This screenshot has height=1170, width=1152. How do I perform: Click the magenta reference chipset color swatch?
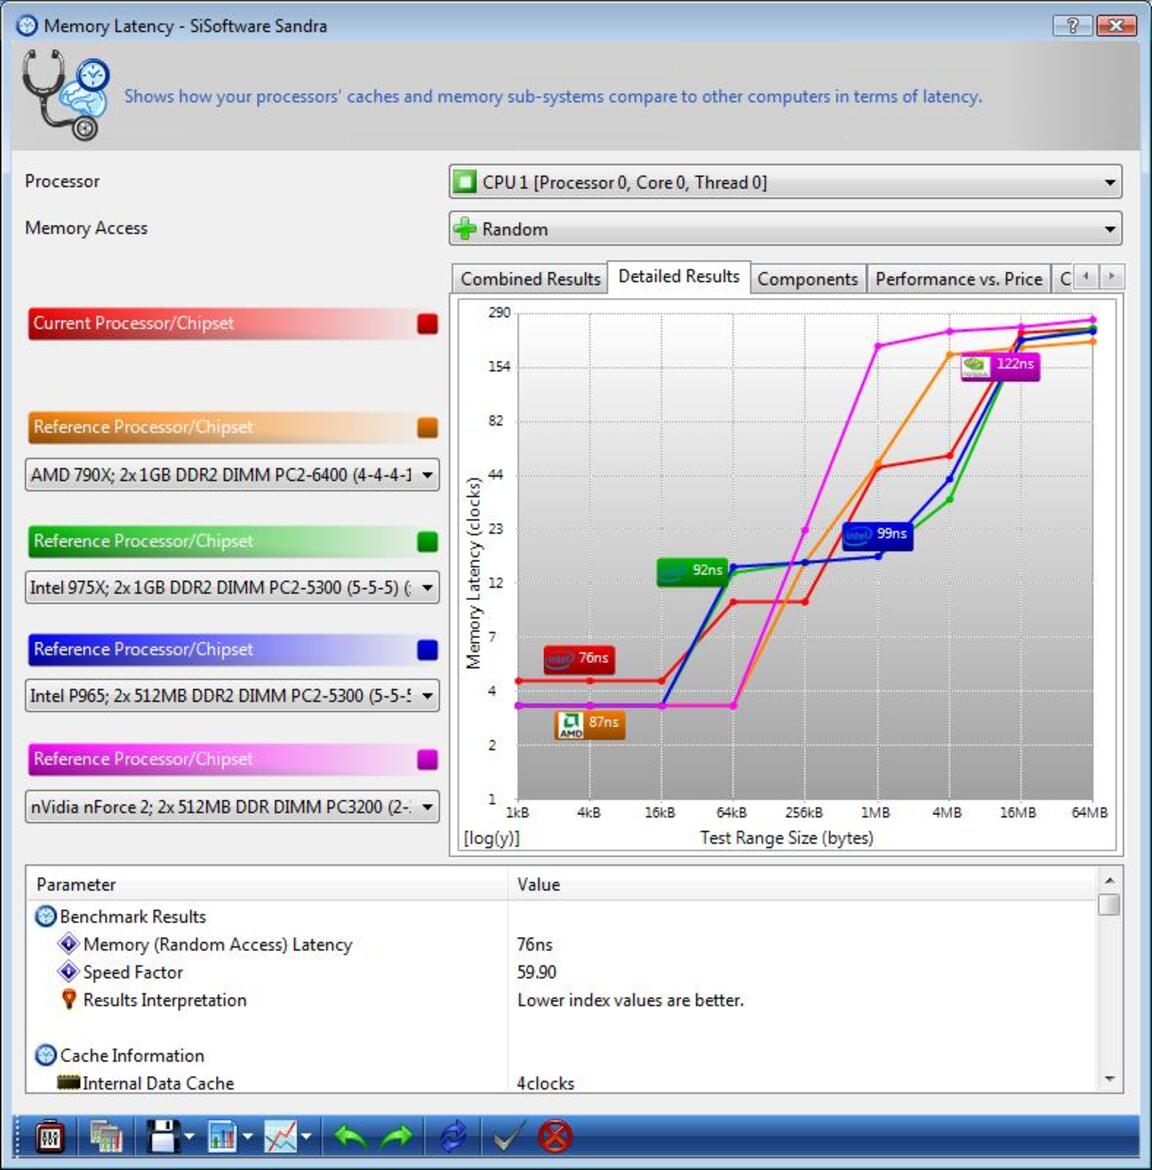click(428, 760)
